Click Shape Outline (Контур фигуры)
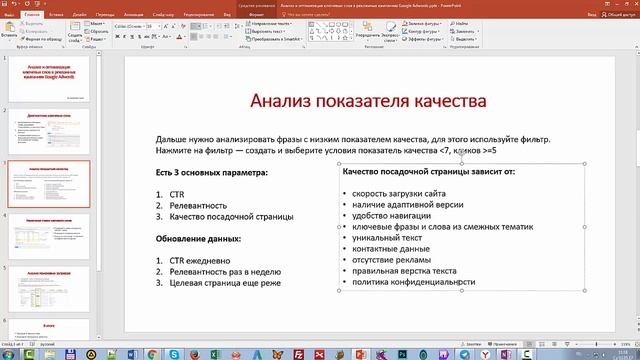The width and height of the screenshot is (640, 360). click(x=421, y=31)
